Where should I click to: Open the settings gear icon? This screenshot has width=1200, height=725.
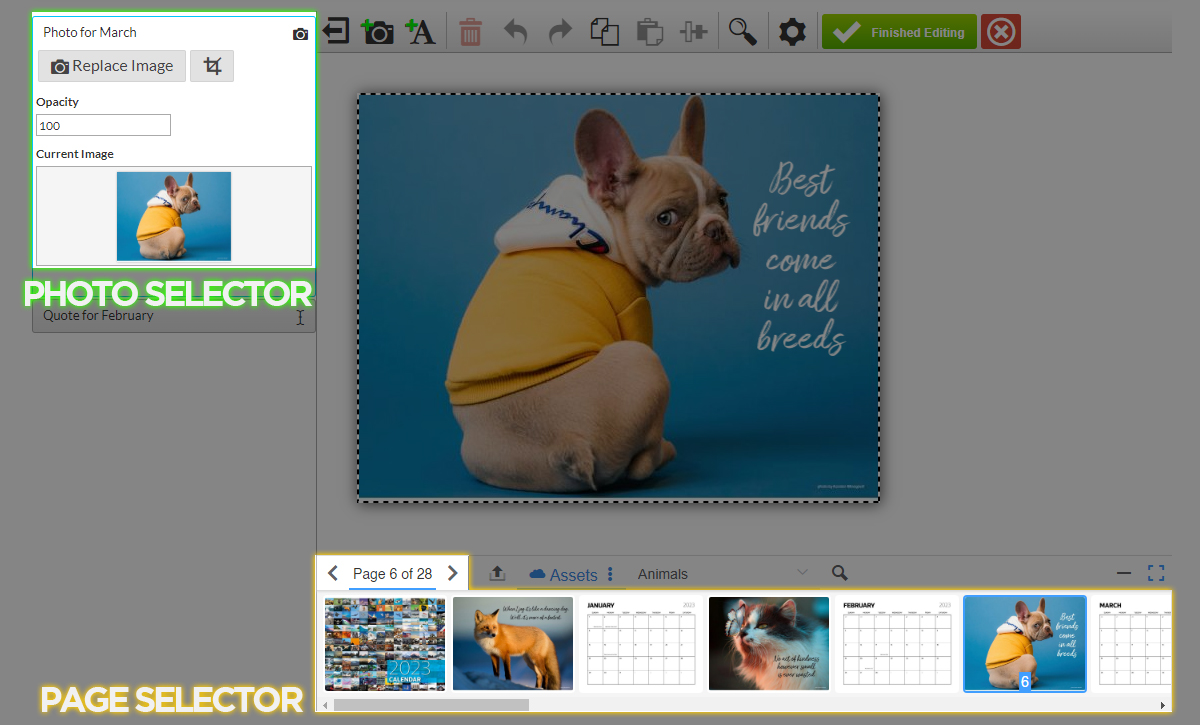[x=792, y=32]
